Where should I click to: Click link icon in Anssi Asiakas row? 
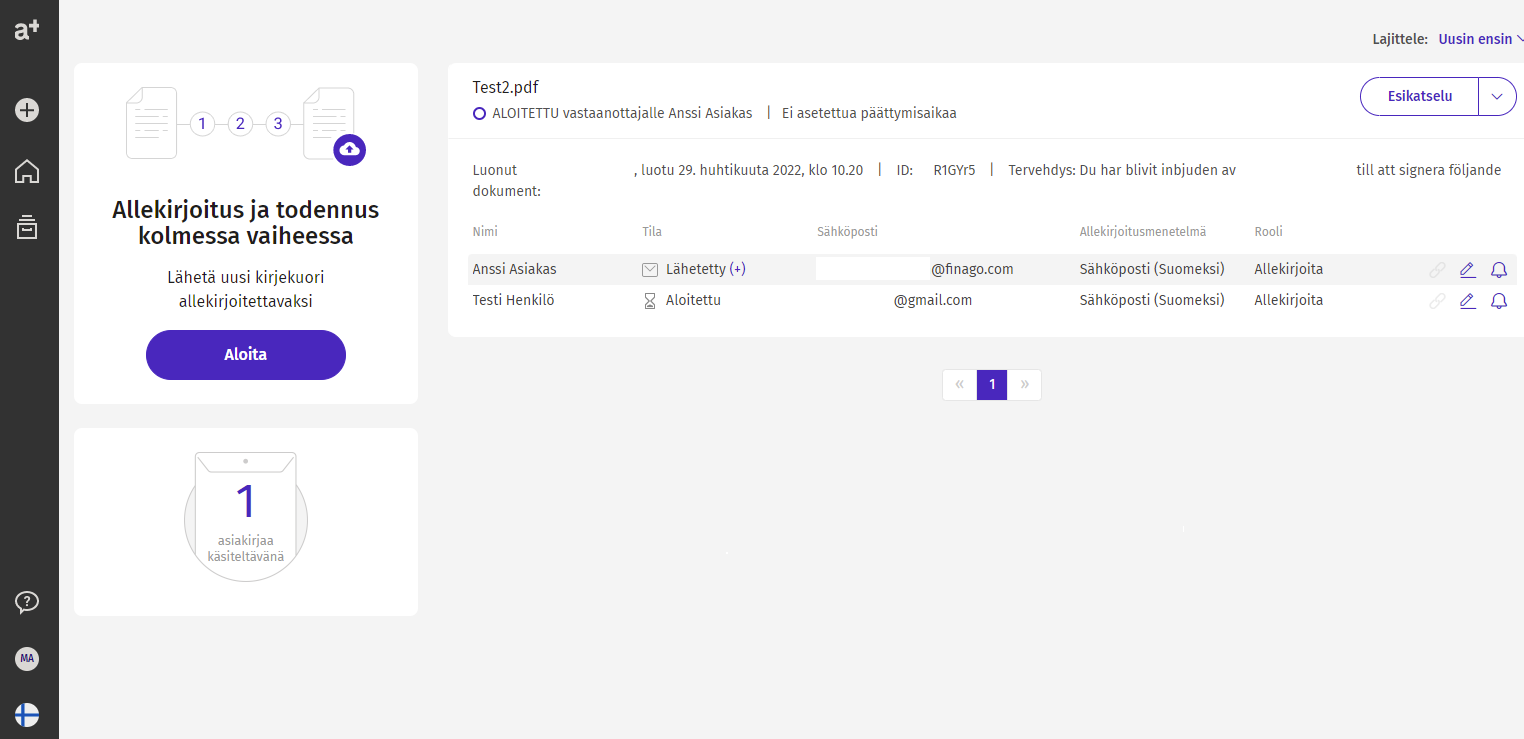(1437, 270)
